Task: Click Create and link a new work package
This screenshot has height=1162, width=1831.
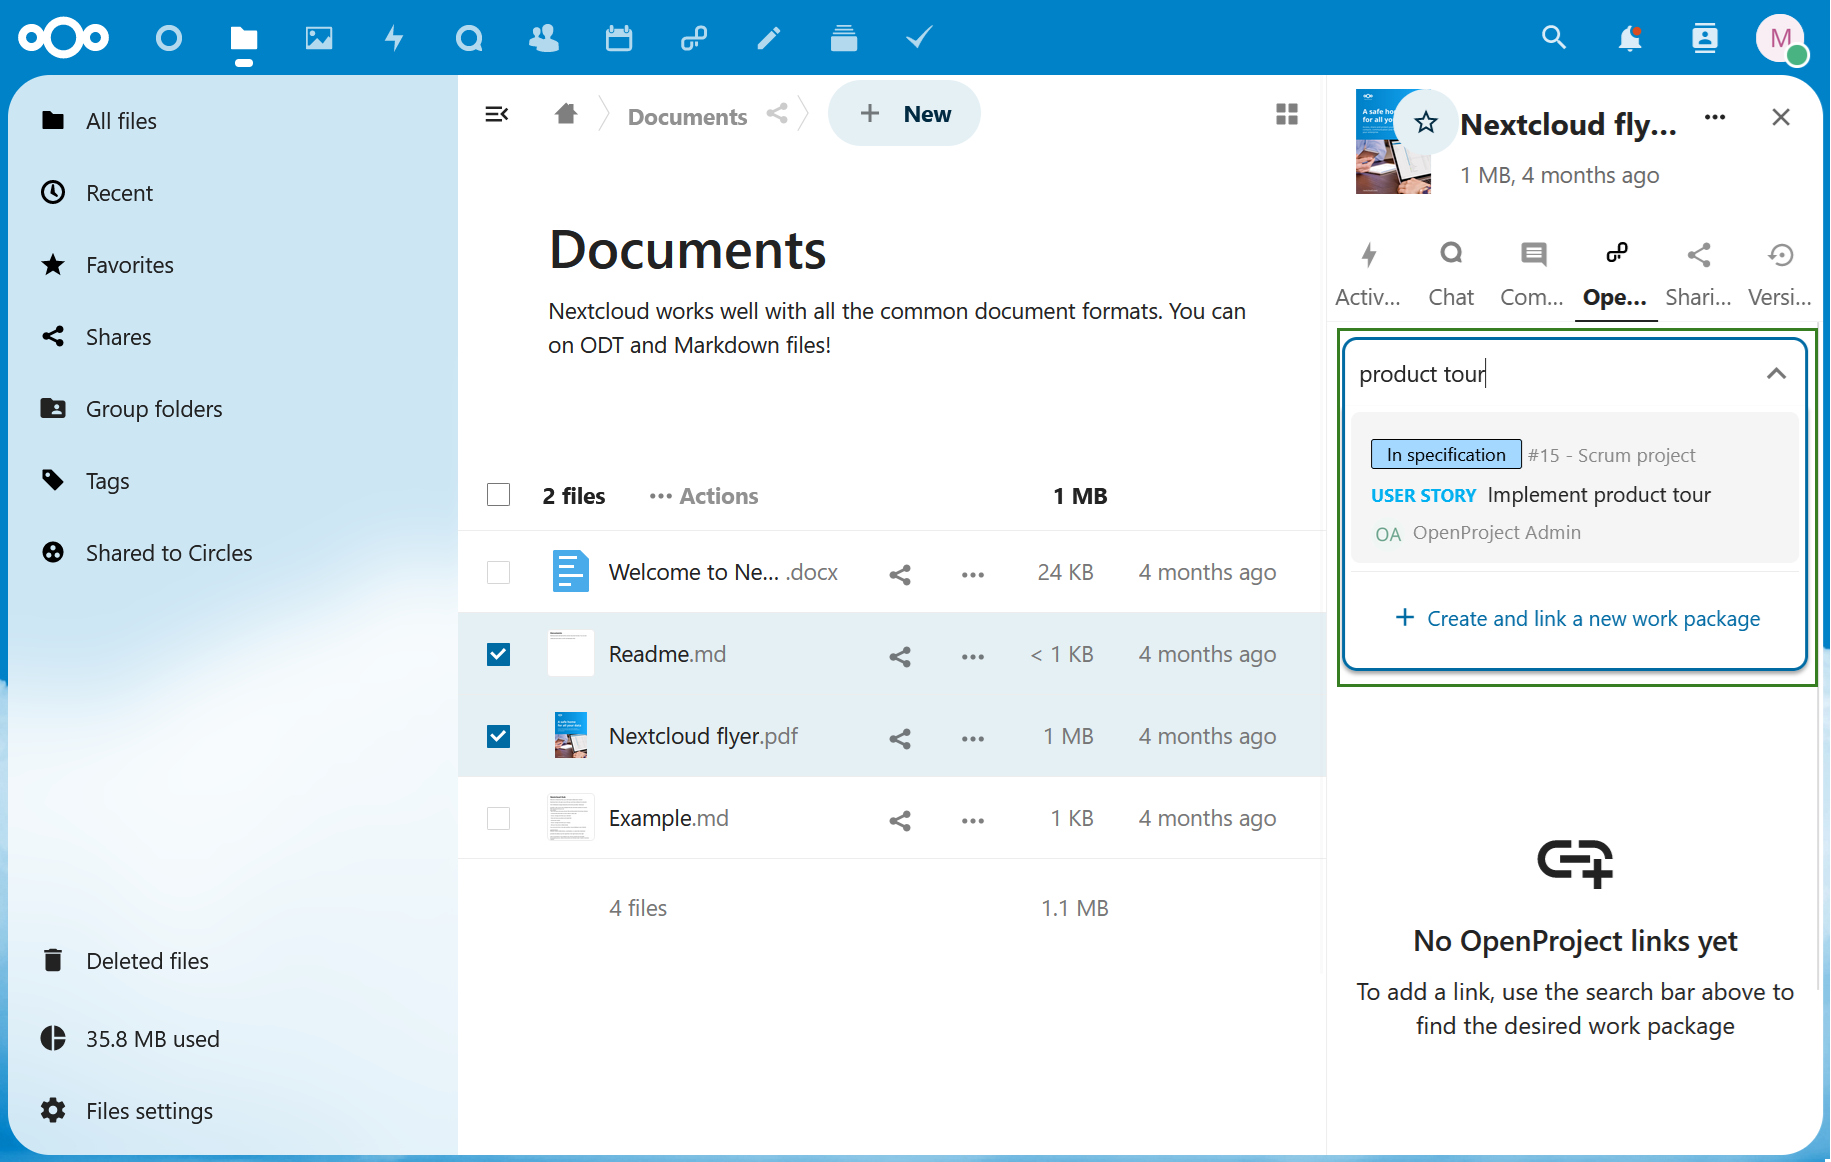Action: click(1575, 618)
